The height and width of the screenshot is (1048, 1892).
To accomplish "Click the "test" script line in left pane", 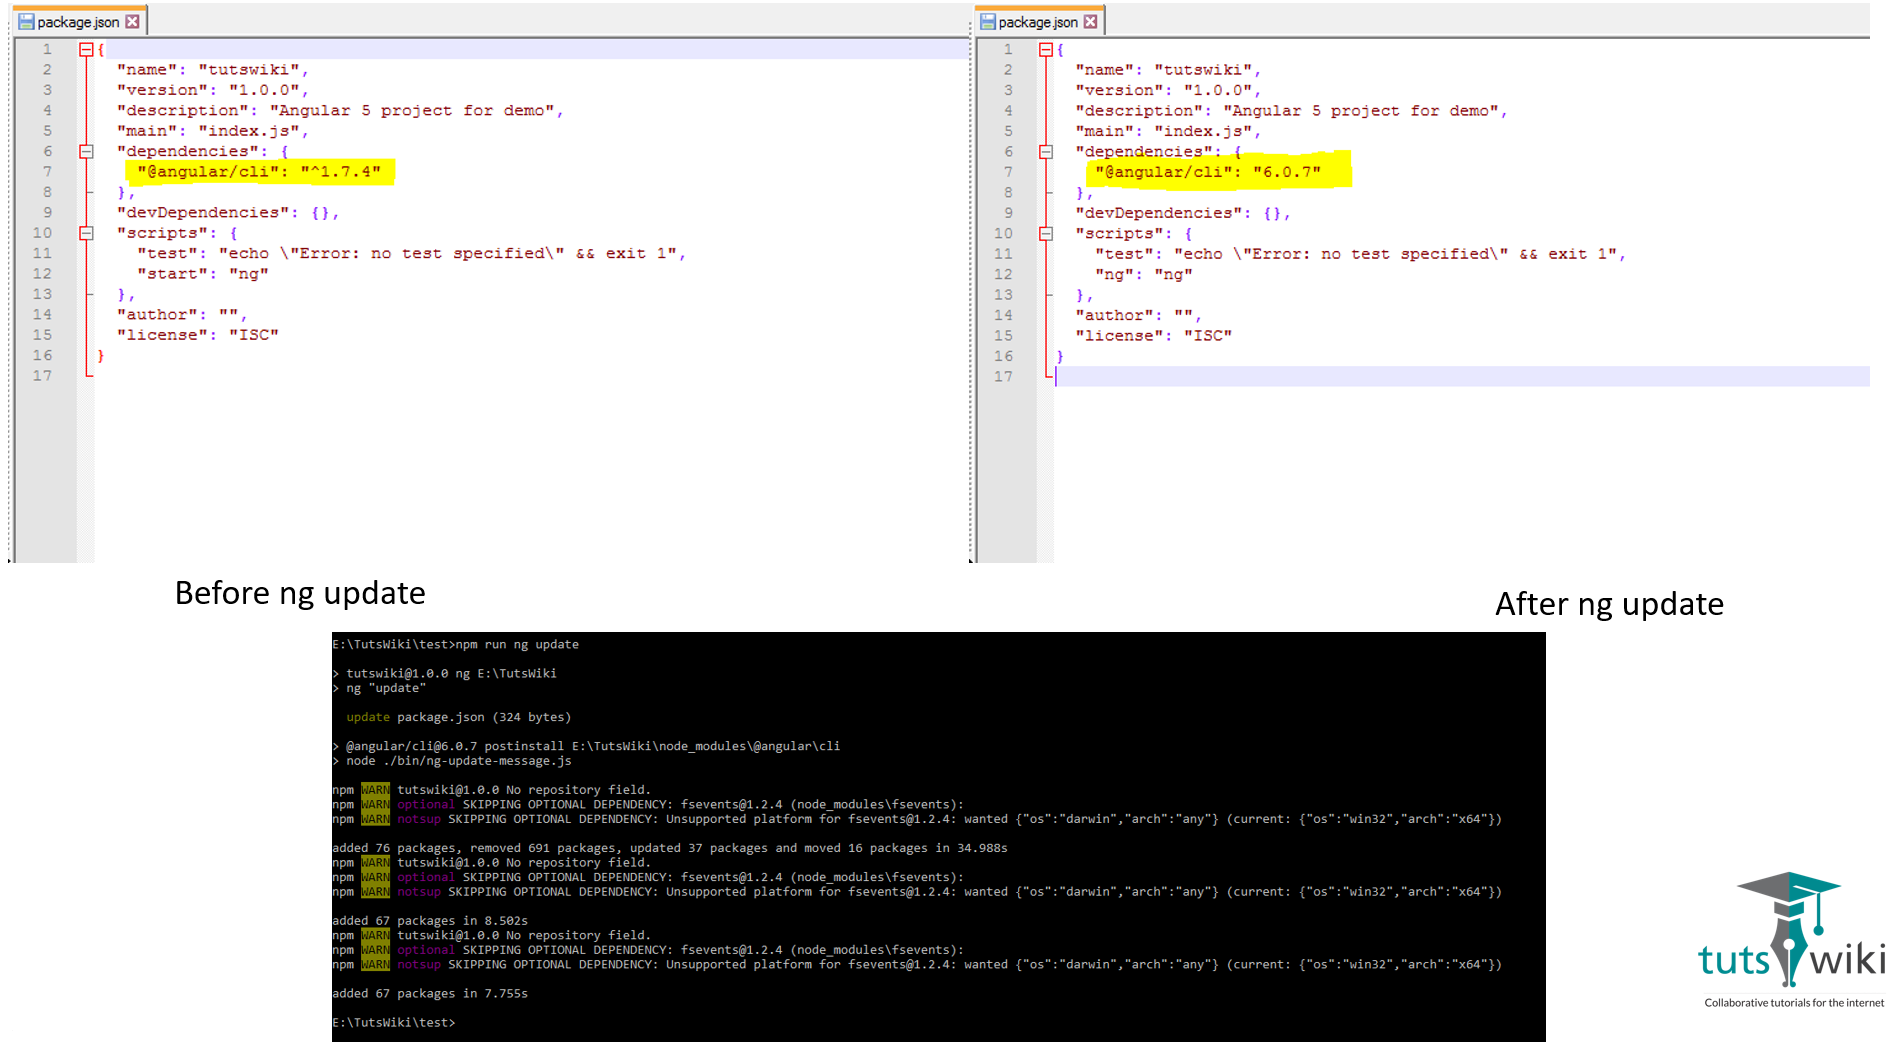I will point(412,254).
